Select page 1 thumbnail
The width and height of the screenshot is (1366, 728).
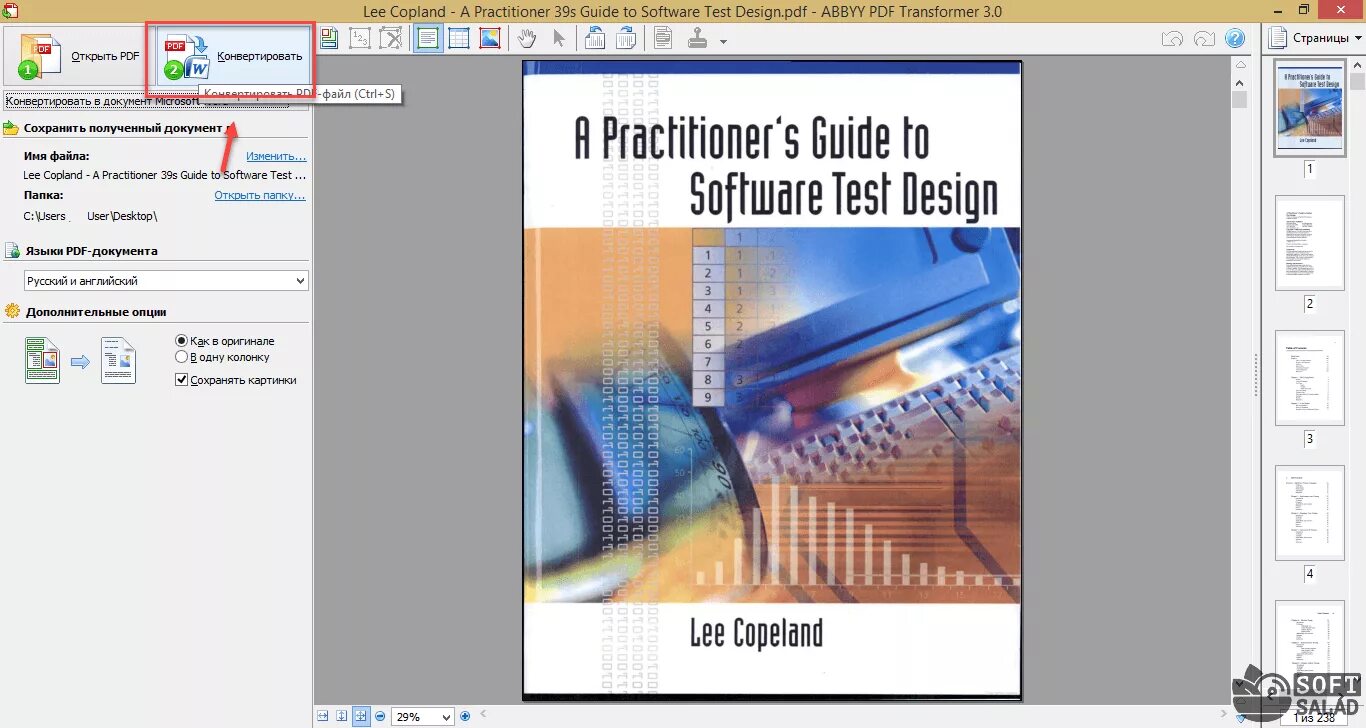pos(1309,108)
